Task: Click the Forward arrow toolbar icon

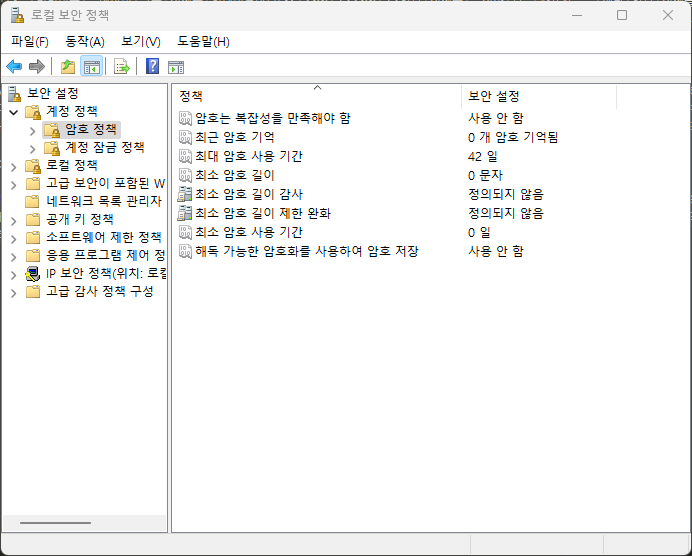Action: click(x=37, y=67)
